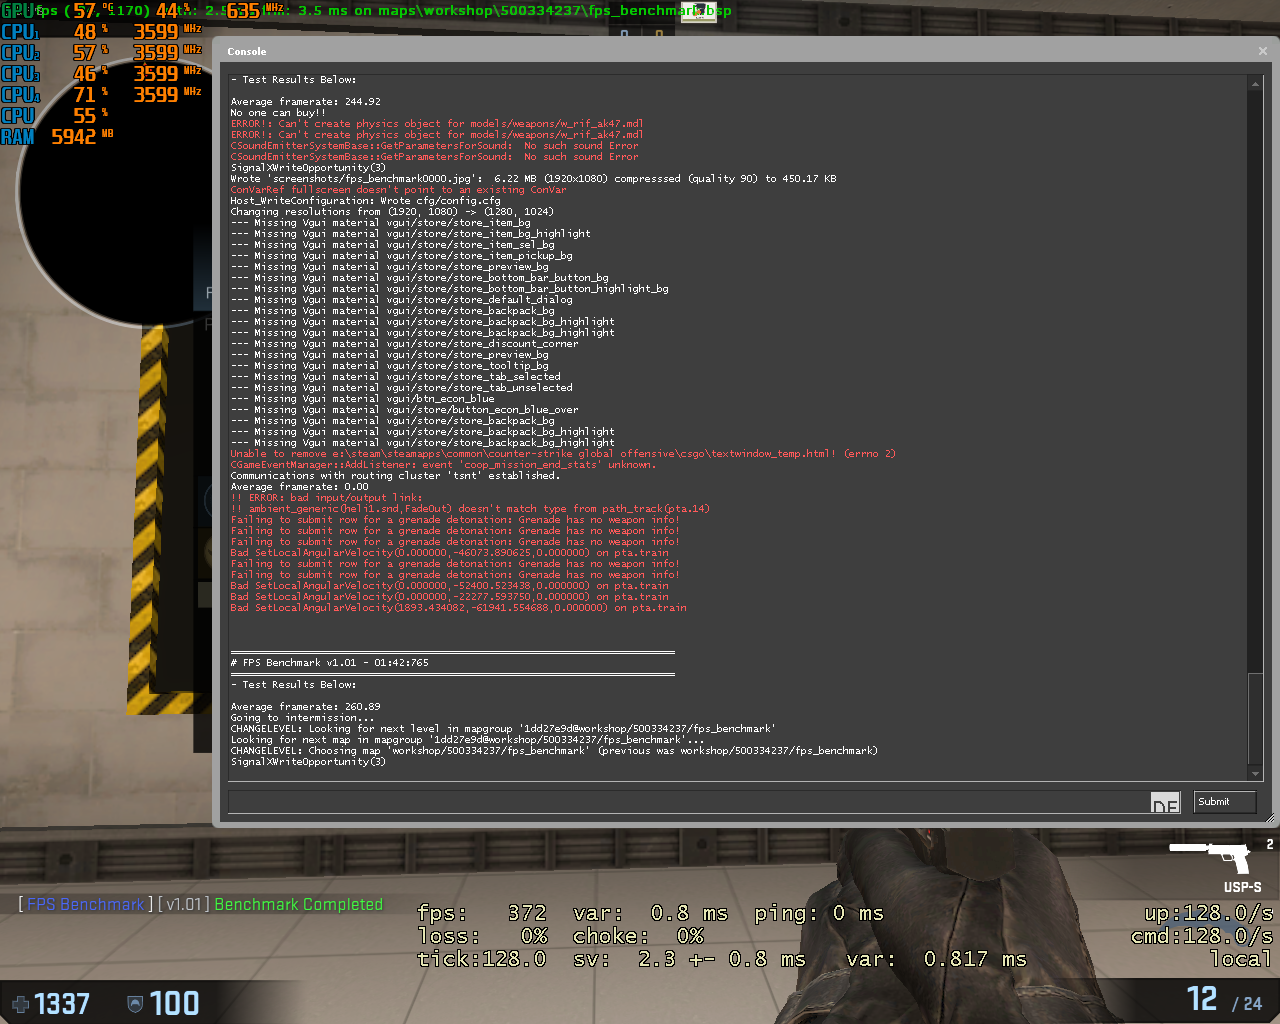Click the 'ambient_generic(heli1.snd,FadeOut)' error line

coord(470,509)
